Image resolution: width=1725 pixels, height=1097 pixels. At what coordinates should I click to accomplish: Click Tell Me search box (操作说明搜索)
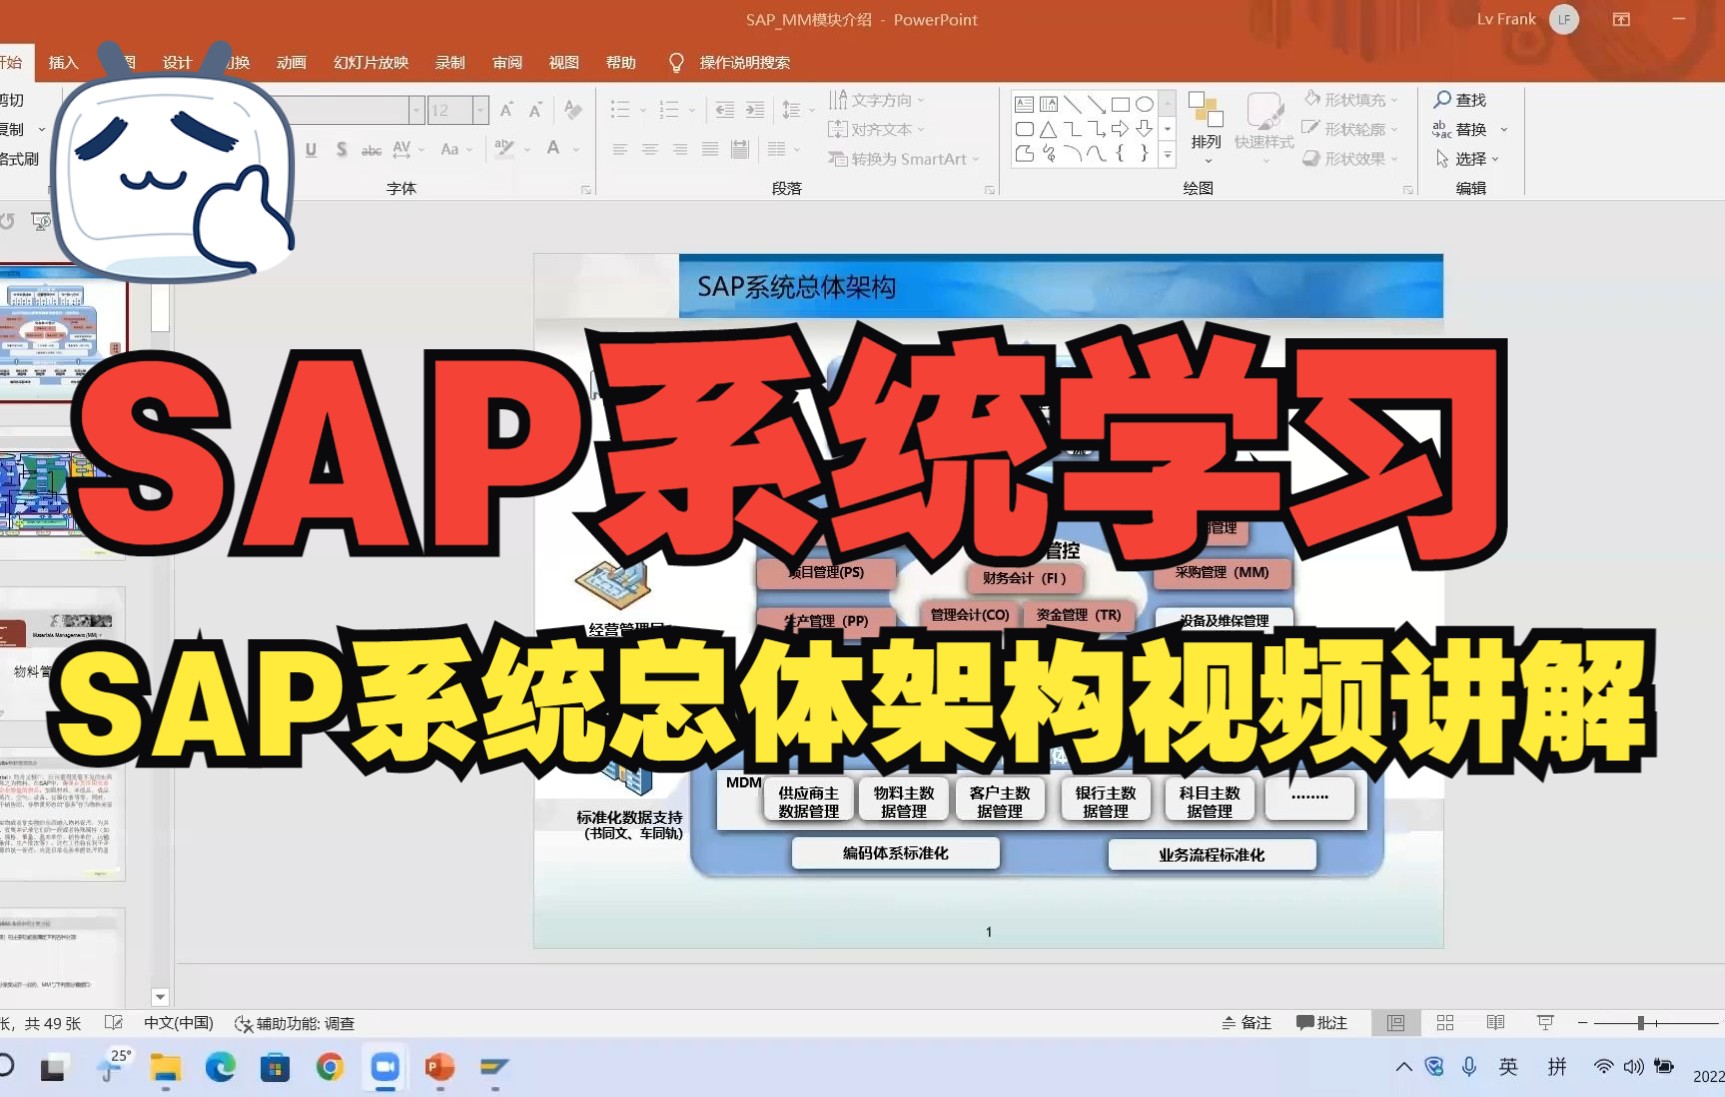(744, 63)
